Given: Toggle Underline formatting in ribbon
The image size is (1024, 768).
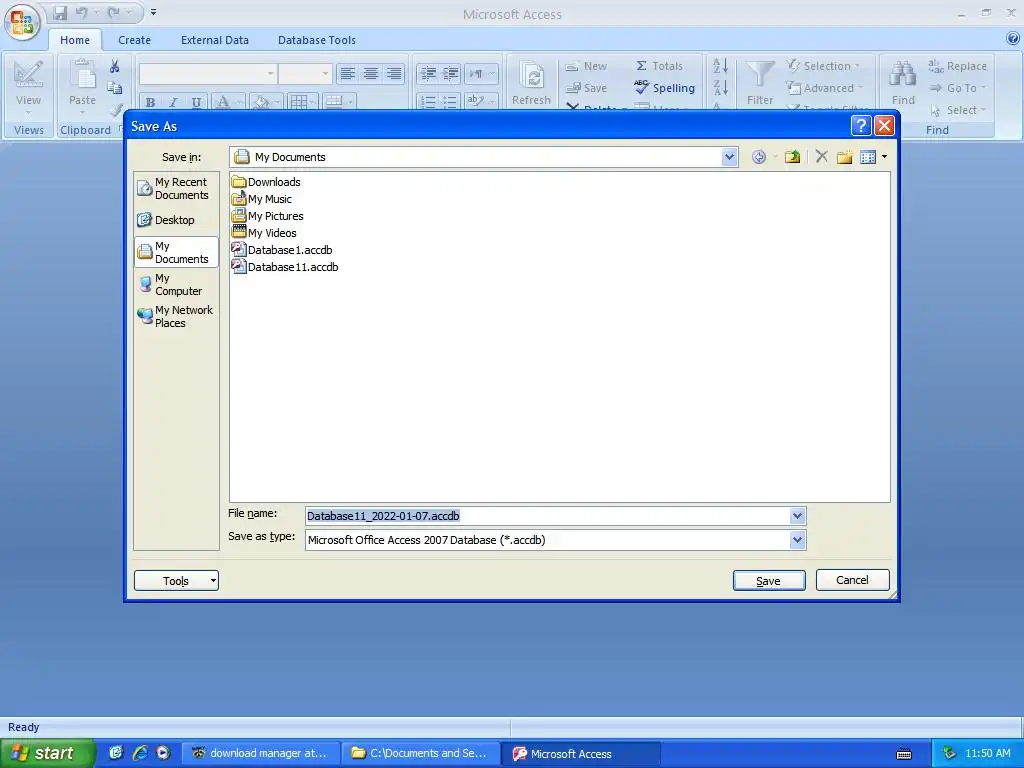Looking at the screenshot, I should click(196, 102).
